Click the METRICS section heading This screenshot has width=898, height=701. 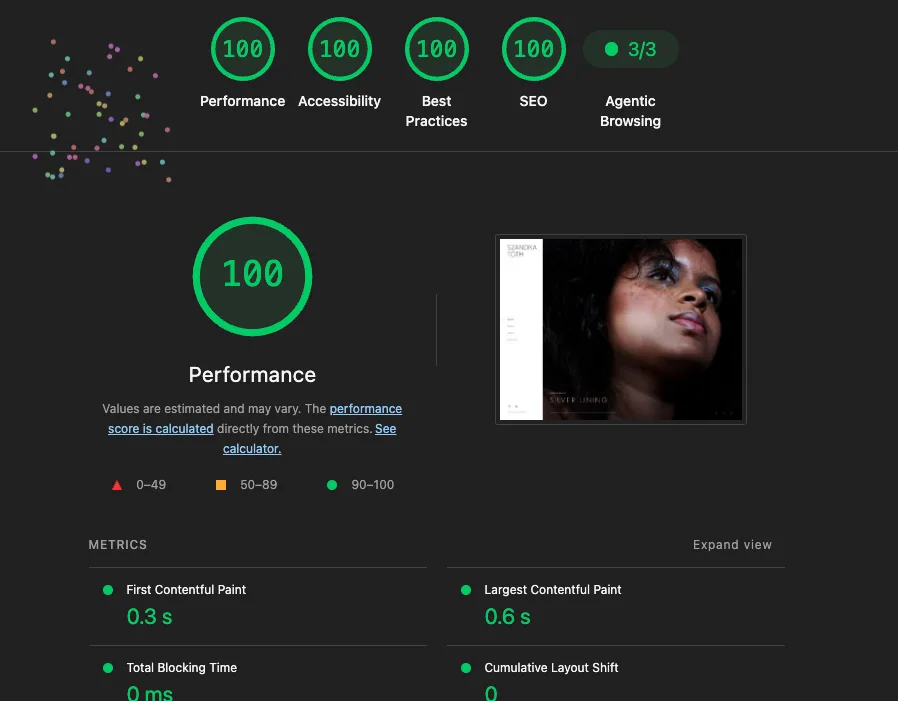click(x=117, y=545)
